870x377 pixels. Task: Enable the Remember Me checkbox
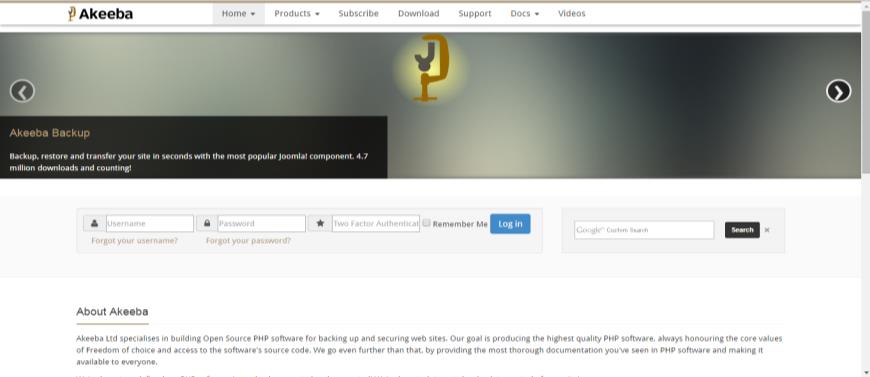pos(426,223)
